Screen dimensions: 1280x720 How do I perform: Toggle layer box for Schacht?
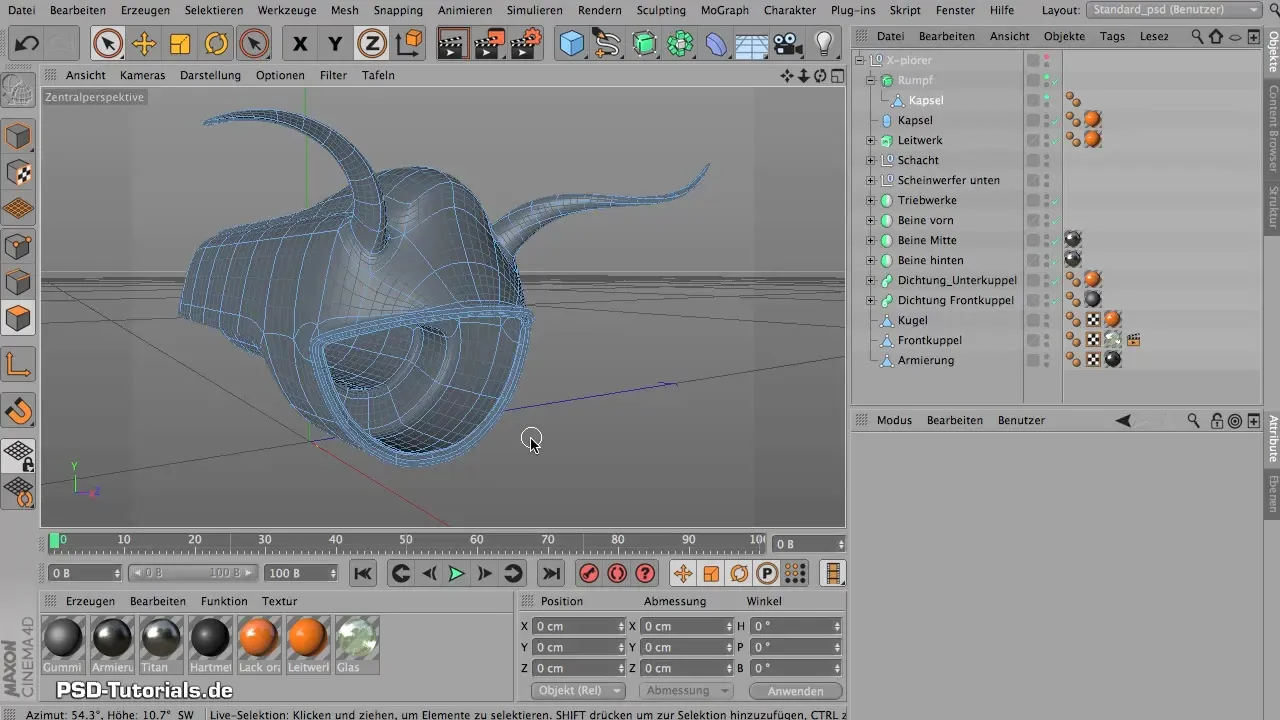tap(1033, 160)
